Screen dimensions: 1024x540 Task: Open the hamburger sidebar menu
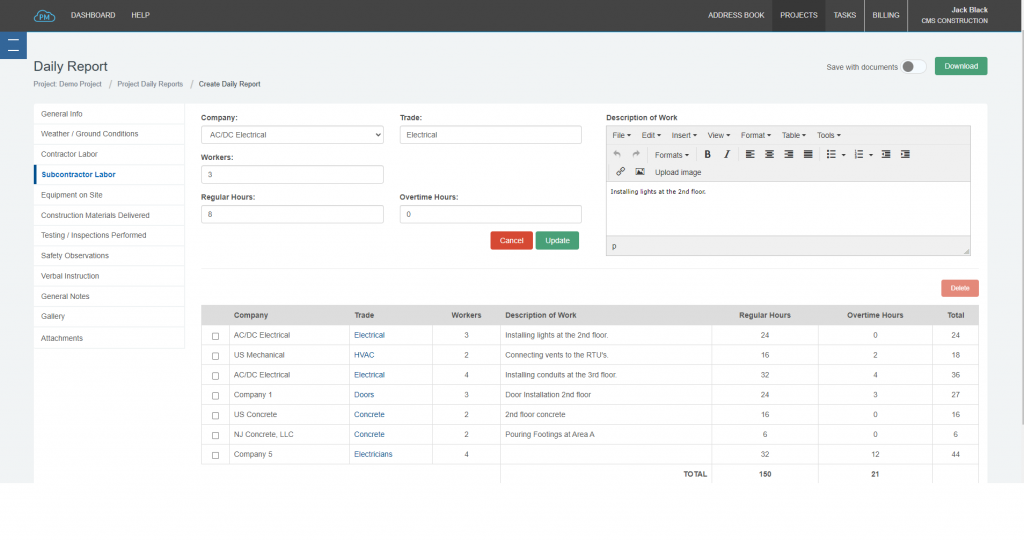[13, 46]
